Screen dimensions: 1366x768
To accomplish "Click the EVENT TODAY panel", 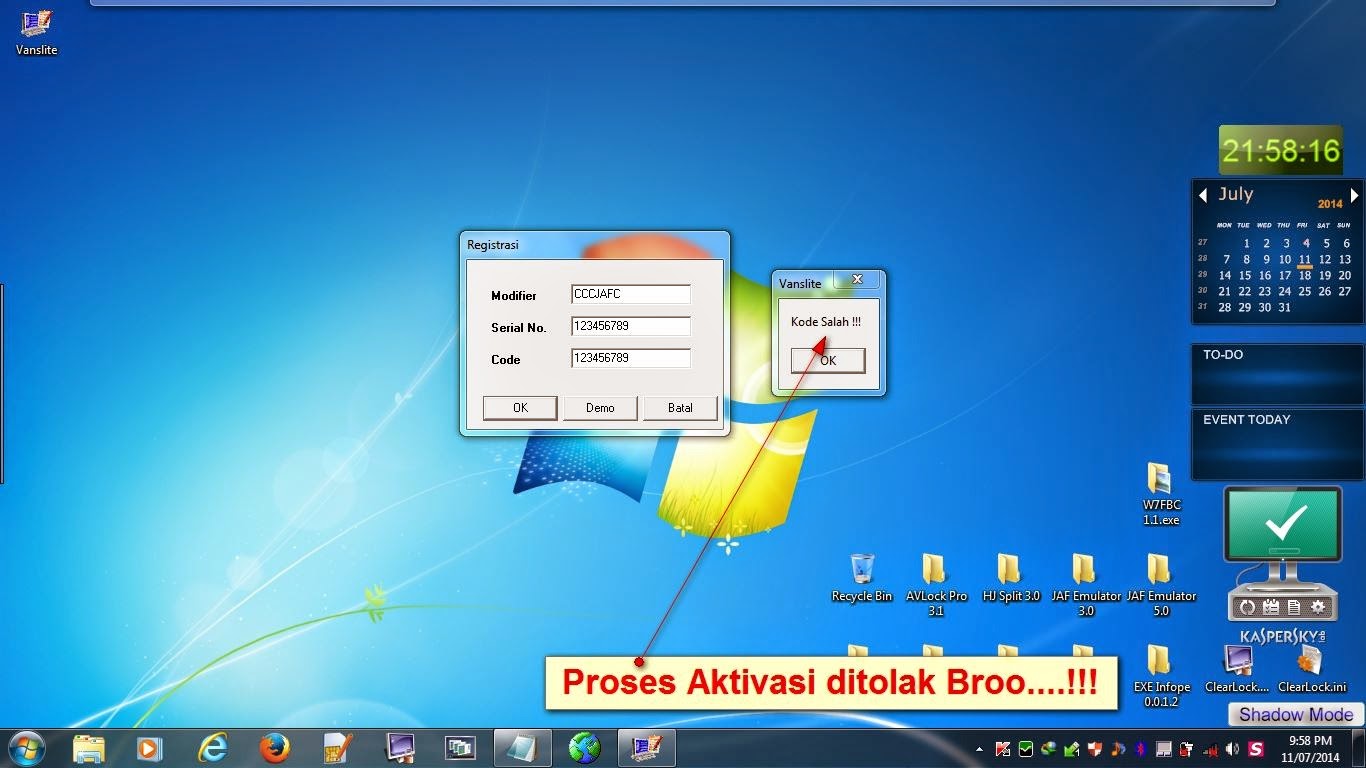I will 1278,444.
